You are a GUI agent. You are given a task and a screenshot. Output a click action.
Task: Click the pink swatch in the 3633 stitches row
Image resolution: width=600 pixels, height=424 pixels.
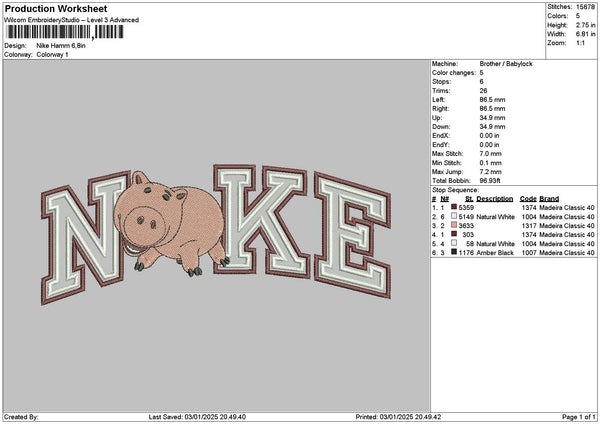454,225
